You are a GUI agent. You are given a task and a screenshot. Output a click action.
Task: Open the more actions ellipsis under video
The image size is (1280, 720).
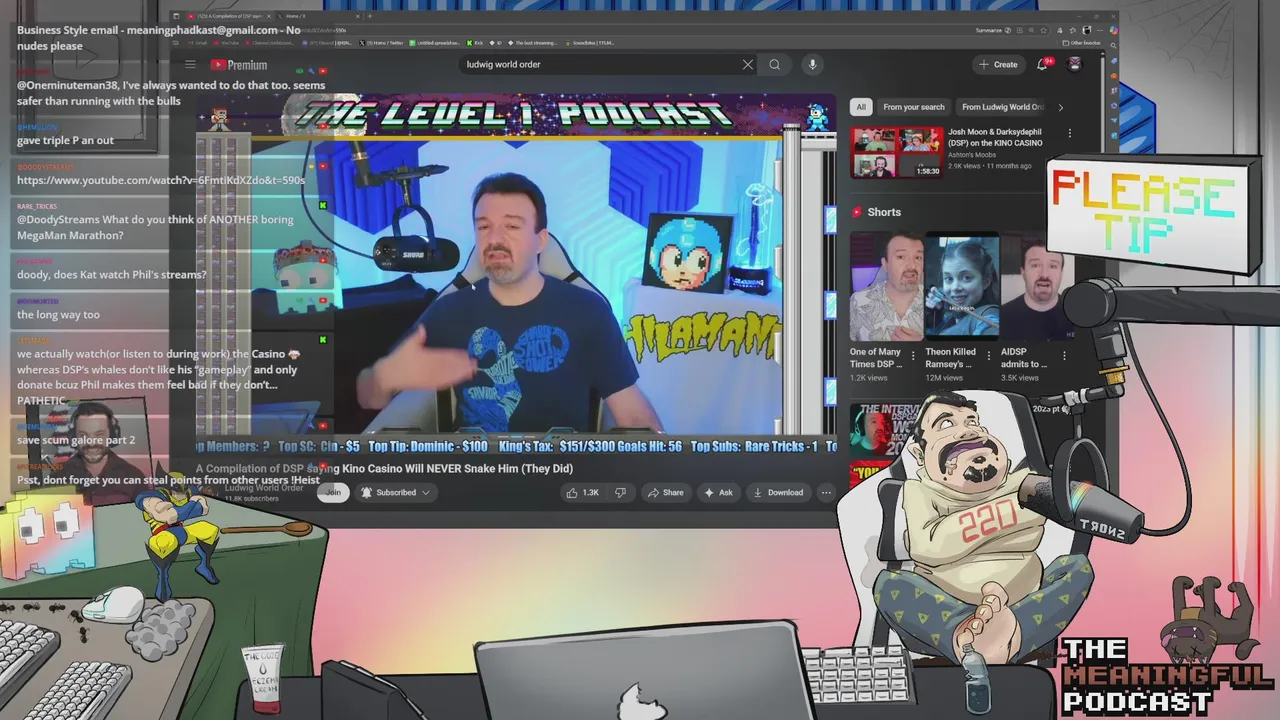(826, 492)
